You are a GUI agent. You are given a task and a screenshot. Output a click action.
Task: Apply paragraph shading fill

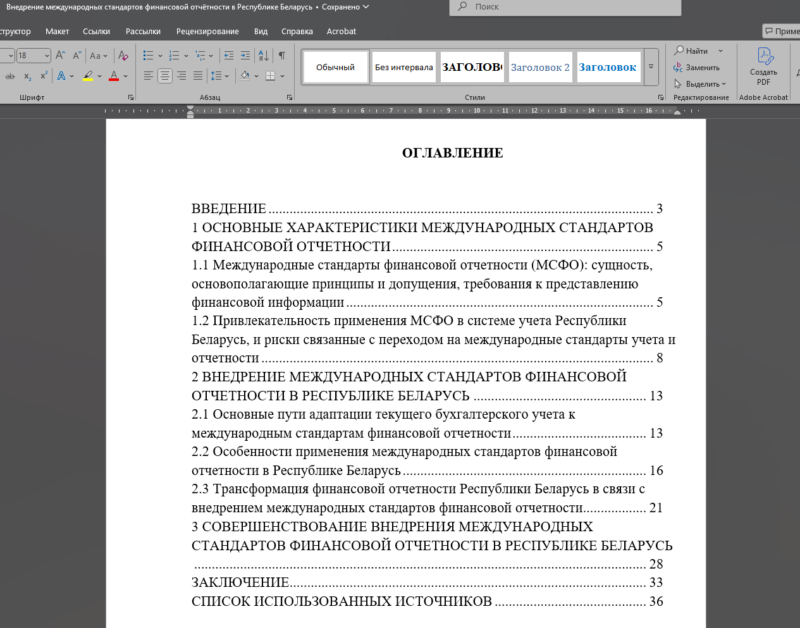click(x=245, y=76)
